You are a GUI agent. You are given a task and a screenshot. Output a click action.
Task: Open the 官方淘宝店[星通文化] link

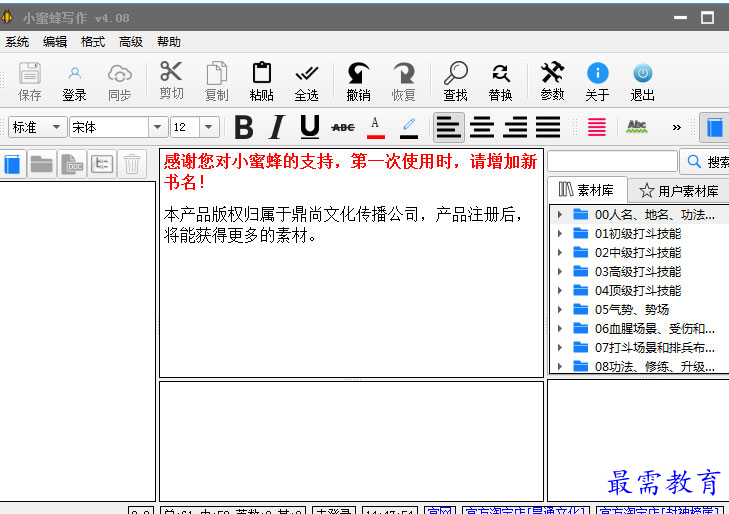pyautogui.click(x=526, y=510)
